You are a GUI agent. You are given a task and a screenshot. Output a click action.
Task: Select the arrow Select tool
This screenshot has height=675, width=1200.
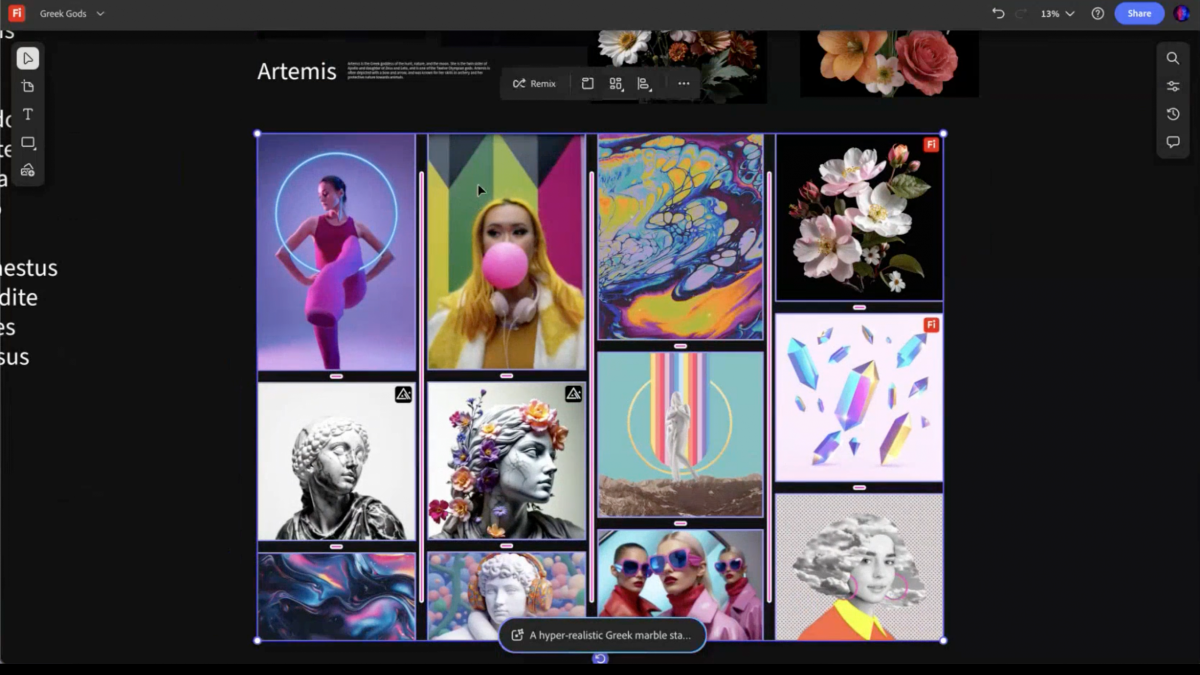click(x=28, y=59)
